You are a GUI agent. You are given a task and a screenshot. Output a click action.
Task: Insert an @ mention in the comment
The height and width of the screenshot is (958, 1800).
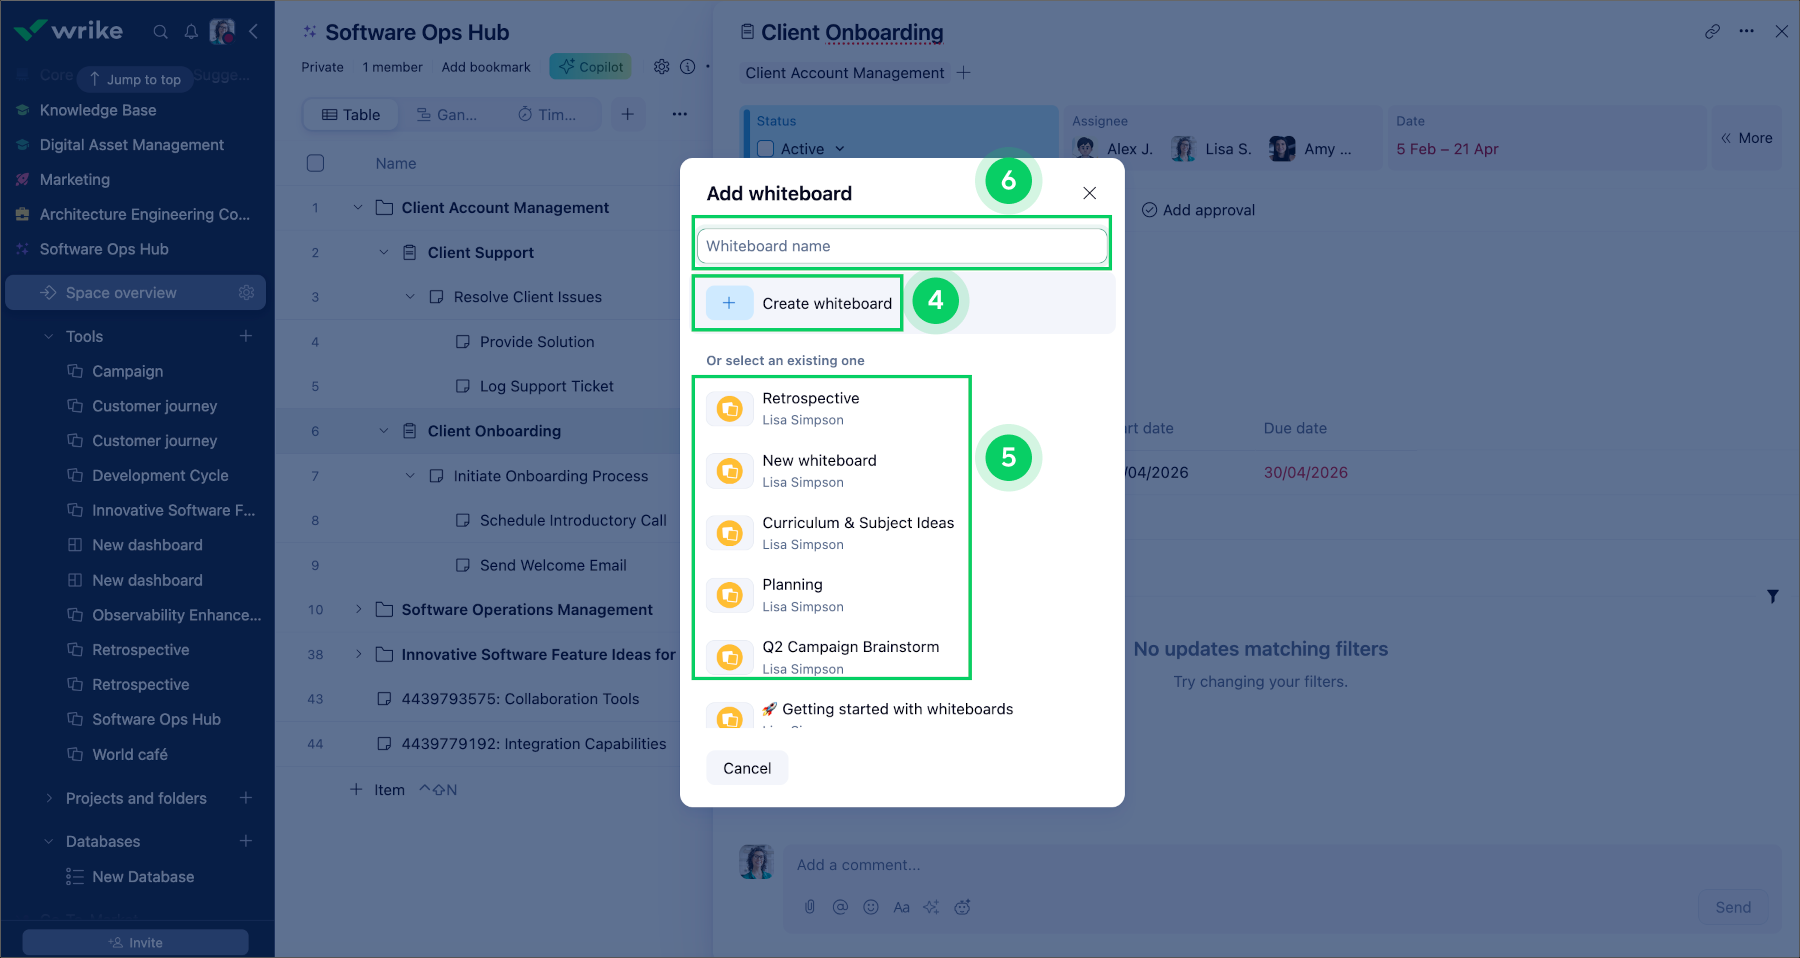tap(840, 907)
